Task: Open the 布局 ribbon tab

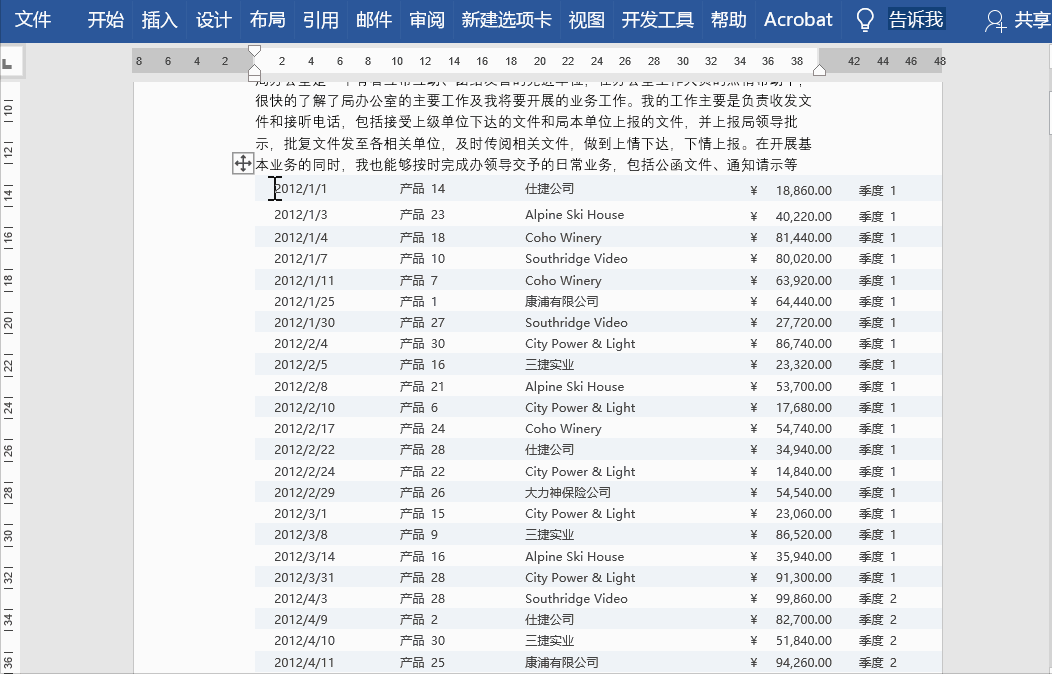Action: (x=267, y=19)
